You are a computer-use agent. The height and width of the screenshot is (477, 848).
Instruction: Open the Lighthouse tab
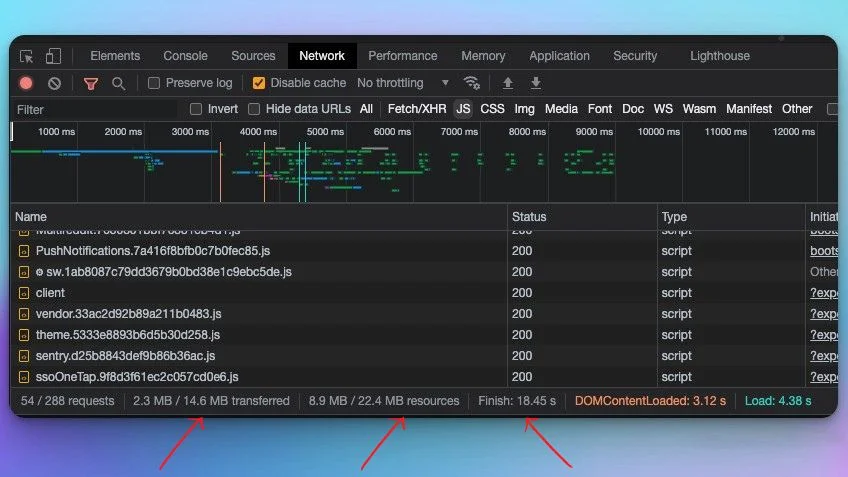pyautogui.click(x=720, y=56)
